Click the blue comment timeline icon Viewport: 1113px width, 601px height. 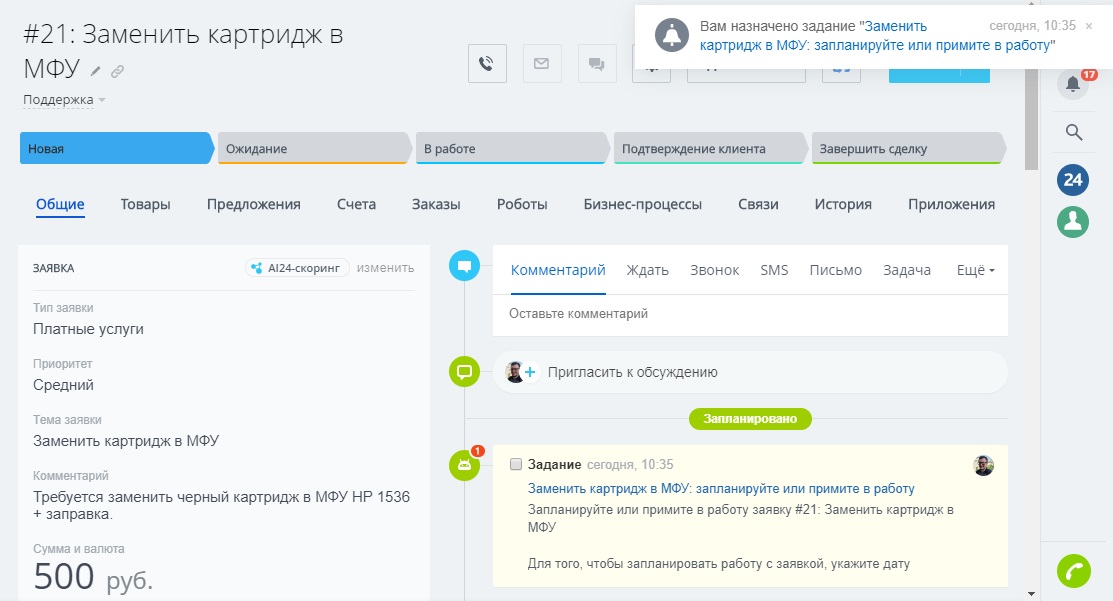(464, 266)
